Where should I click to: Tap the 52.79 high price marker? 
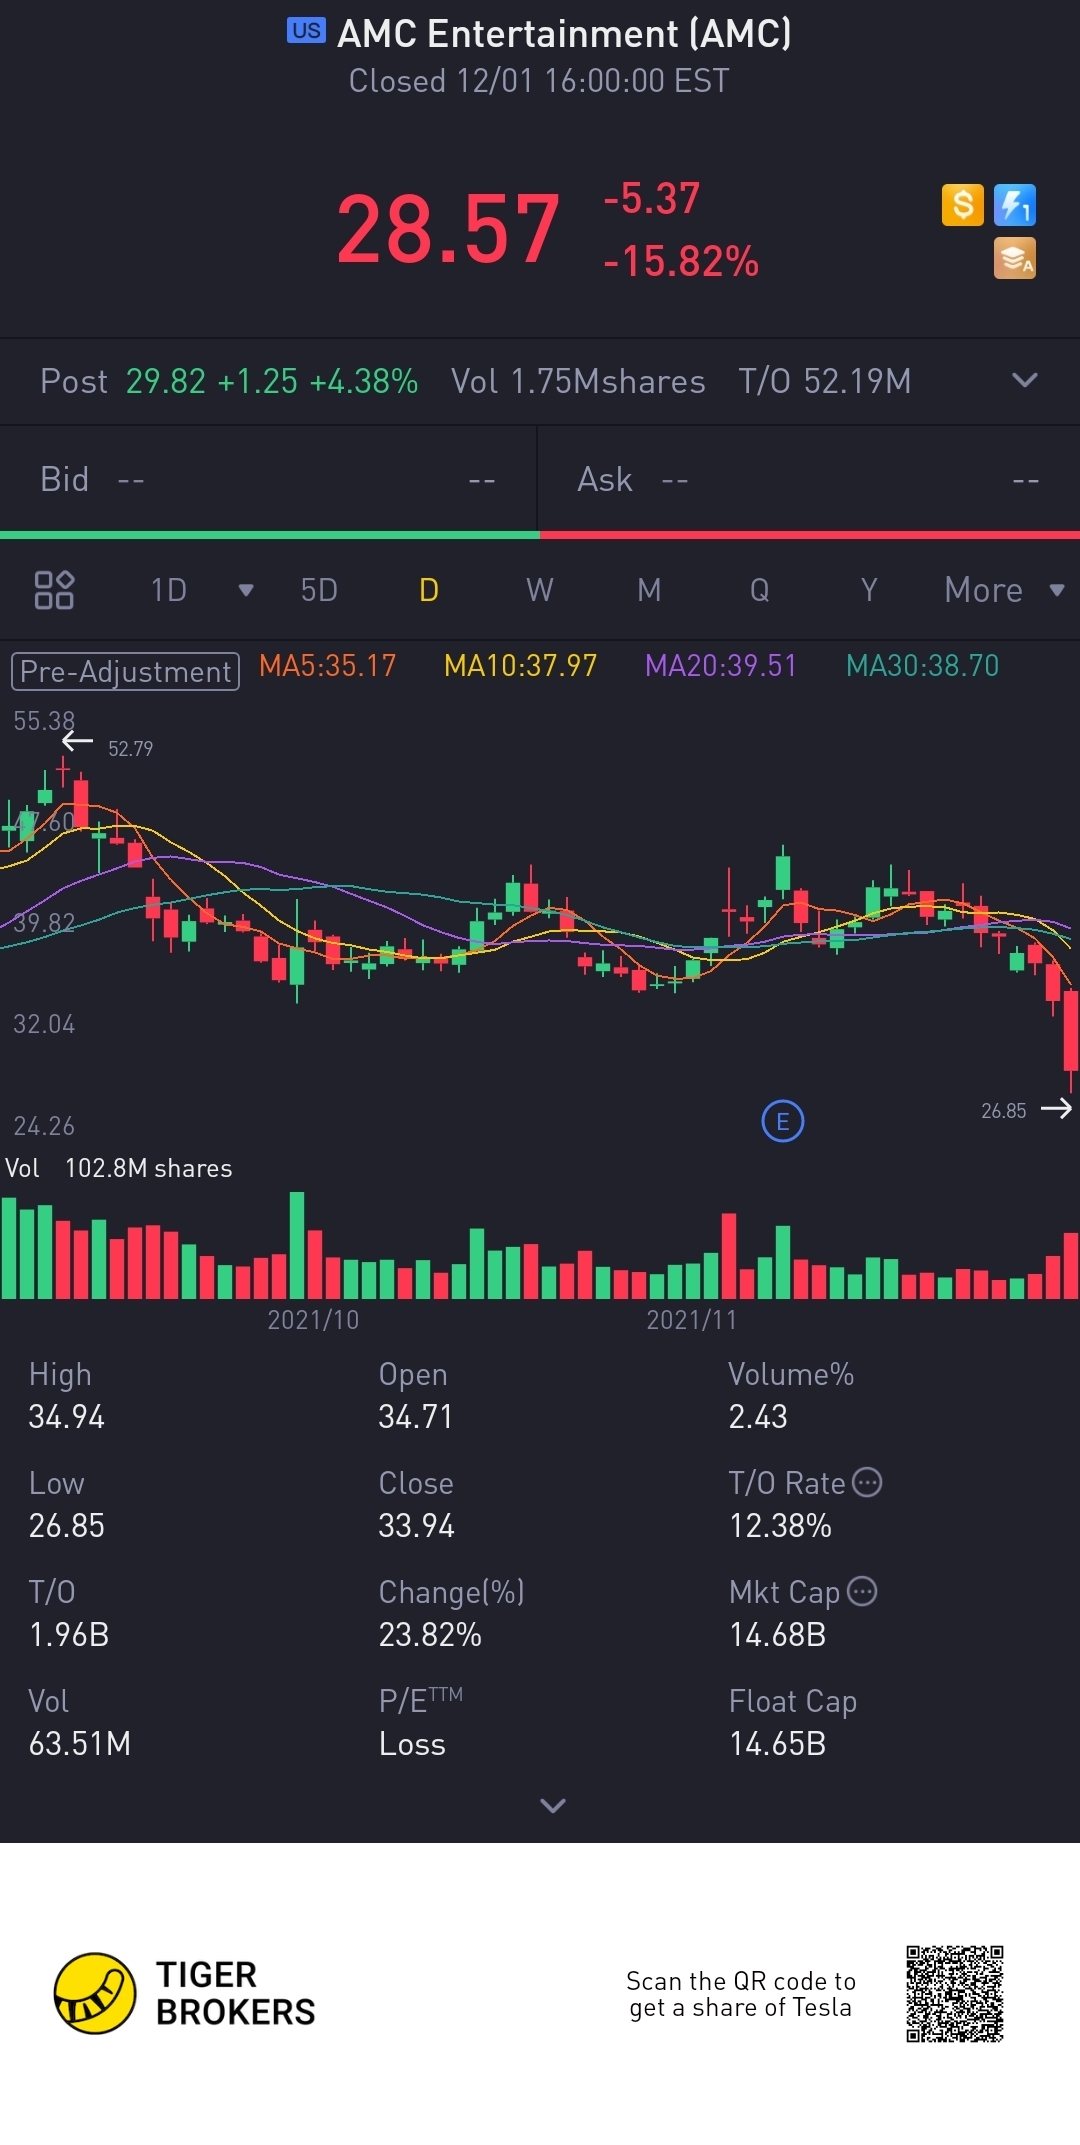click(130, 749)
